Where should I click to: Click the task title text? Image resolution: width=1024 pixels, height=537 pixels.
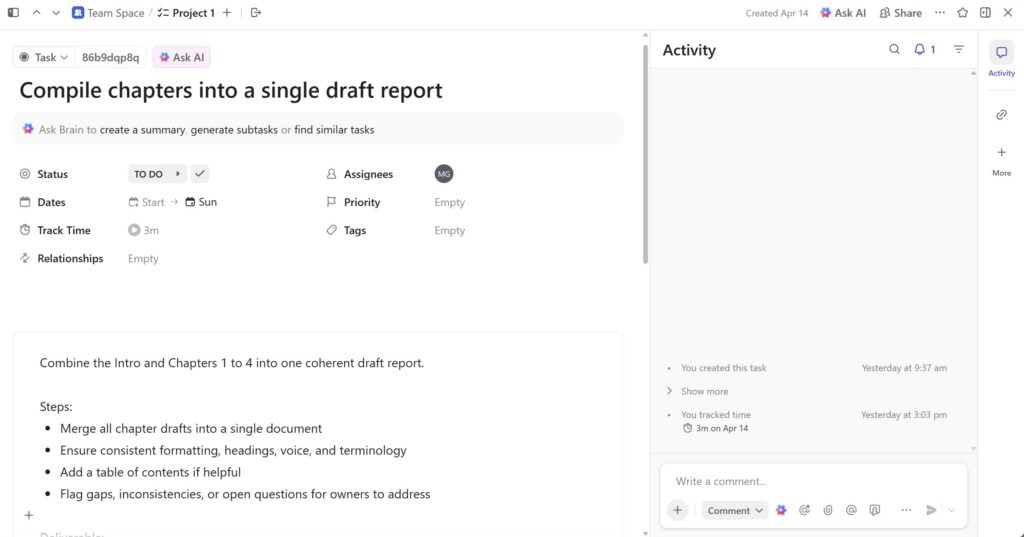[x=231, y=90]
